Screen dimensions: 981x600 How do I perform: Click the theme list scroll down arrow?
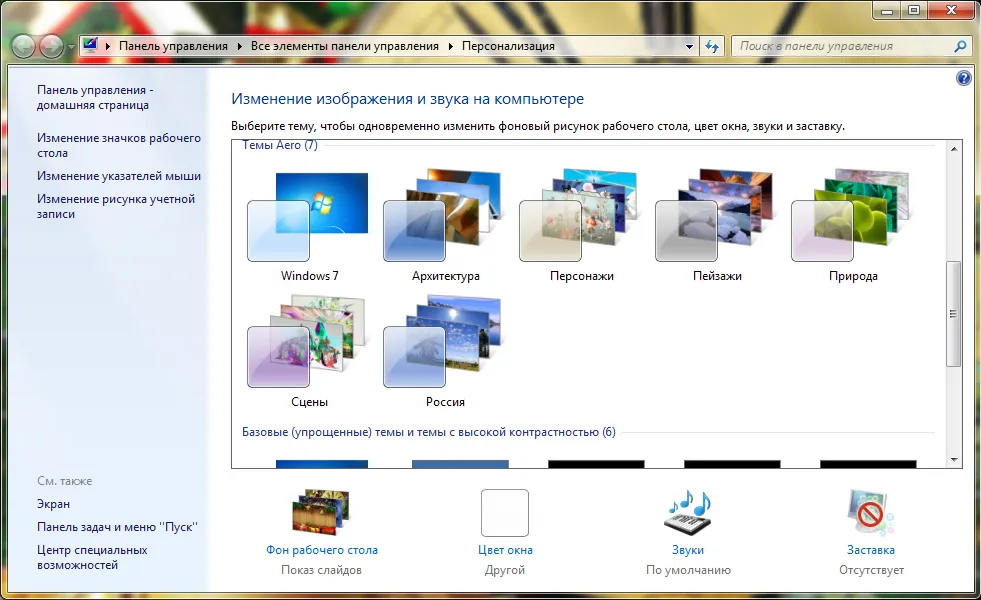[954, 460]
